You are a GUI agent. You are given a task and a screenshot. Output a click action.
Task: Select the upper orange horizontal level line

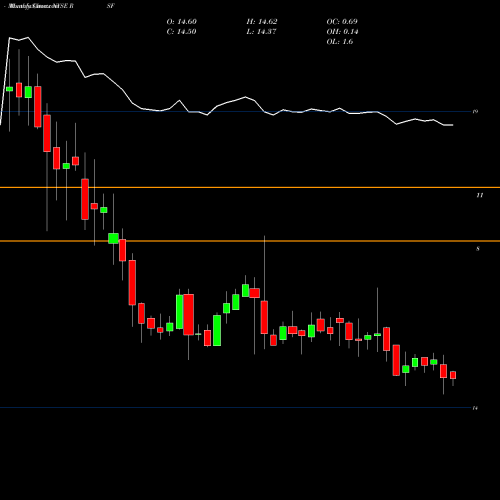tap(250, 187)
